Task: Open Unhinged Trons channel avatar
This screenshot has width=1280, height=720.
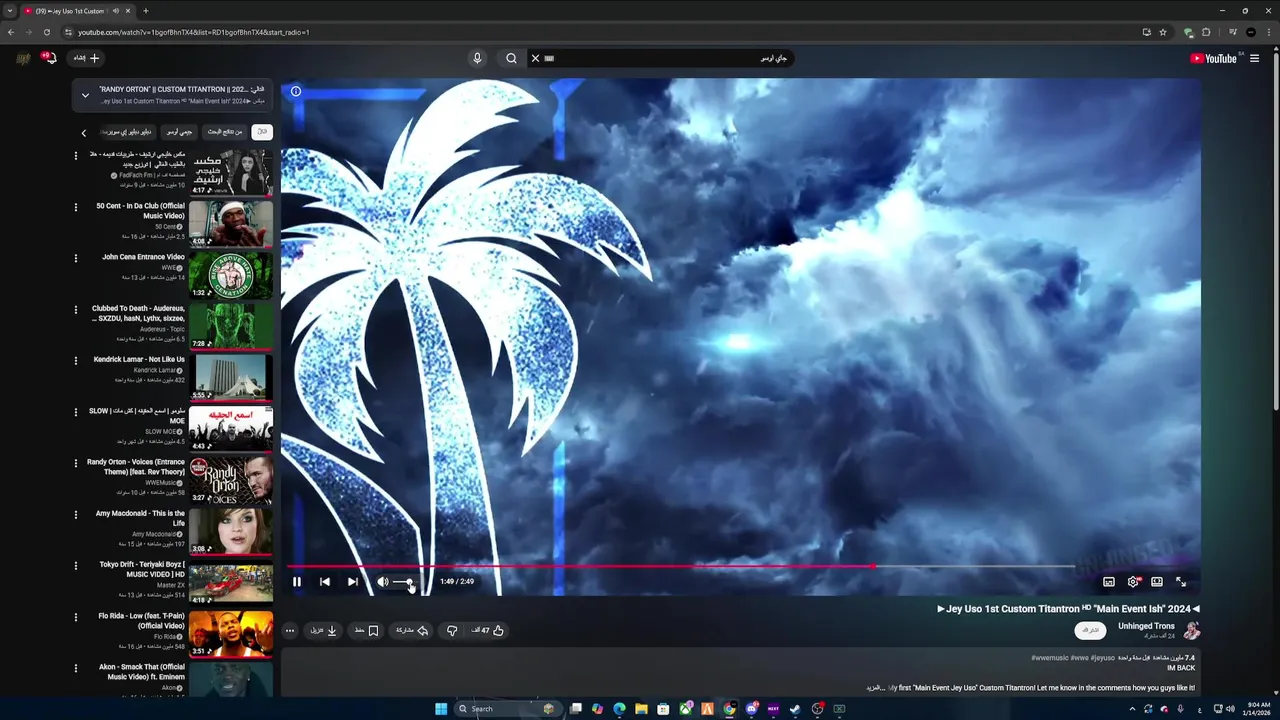Action: (1191, 630)
